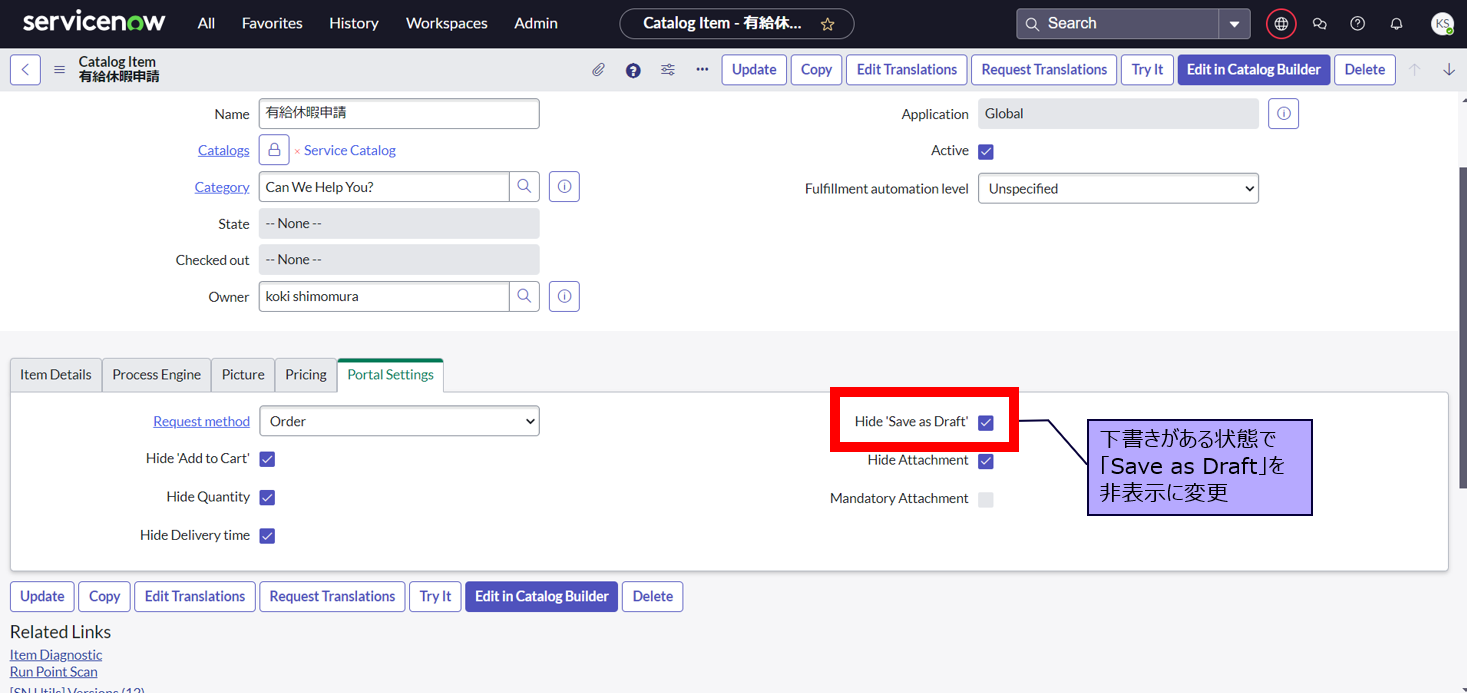Switch to Pricing tab
Screen dimensions: 1467x693
[306, 374]
